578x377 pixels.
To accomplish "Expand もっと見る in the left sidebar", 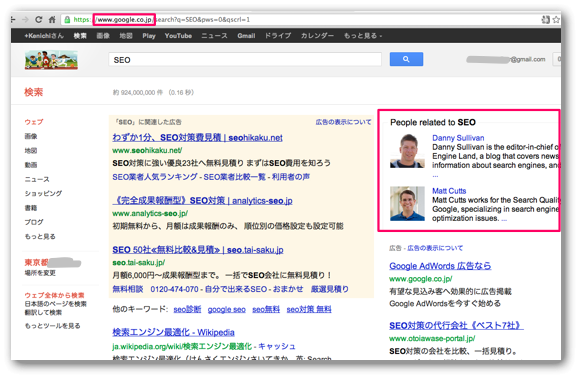I will [40, 236].
